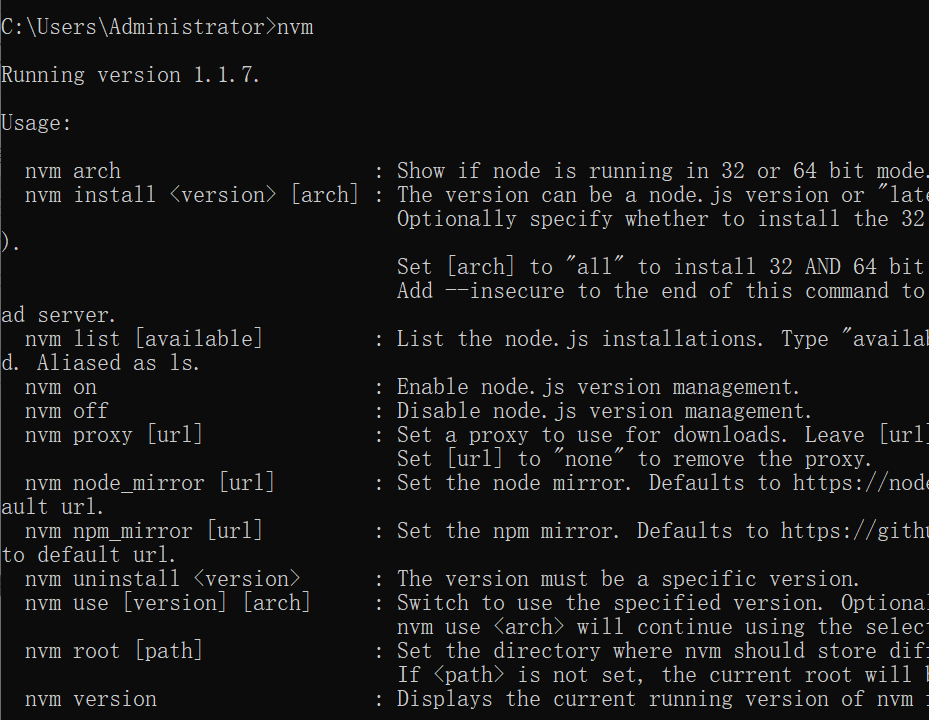Image resolution: width=929 pixels, height=720 pixels.
Task: Click the 'Usage:' heading text
Action: pyautogui.click(x=36, y=123)
